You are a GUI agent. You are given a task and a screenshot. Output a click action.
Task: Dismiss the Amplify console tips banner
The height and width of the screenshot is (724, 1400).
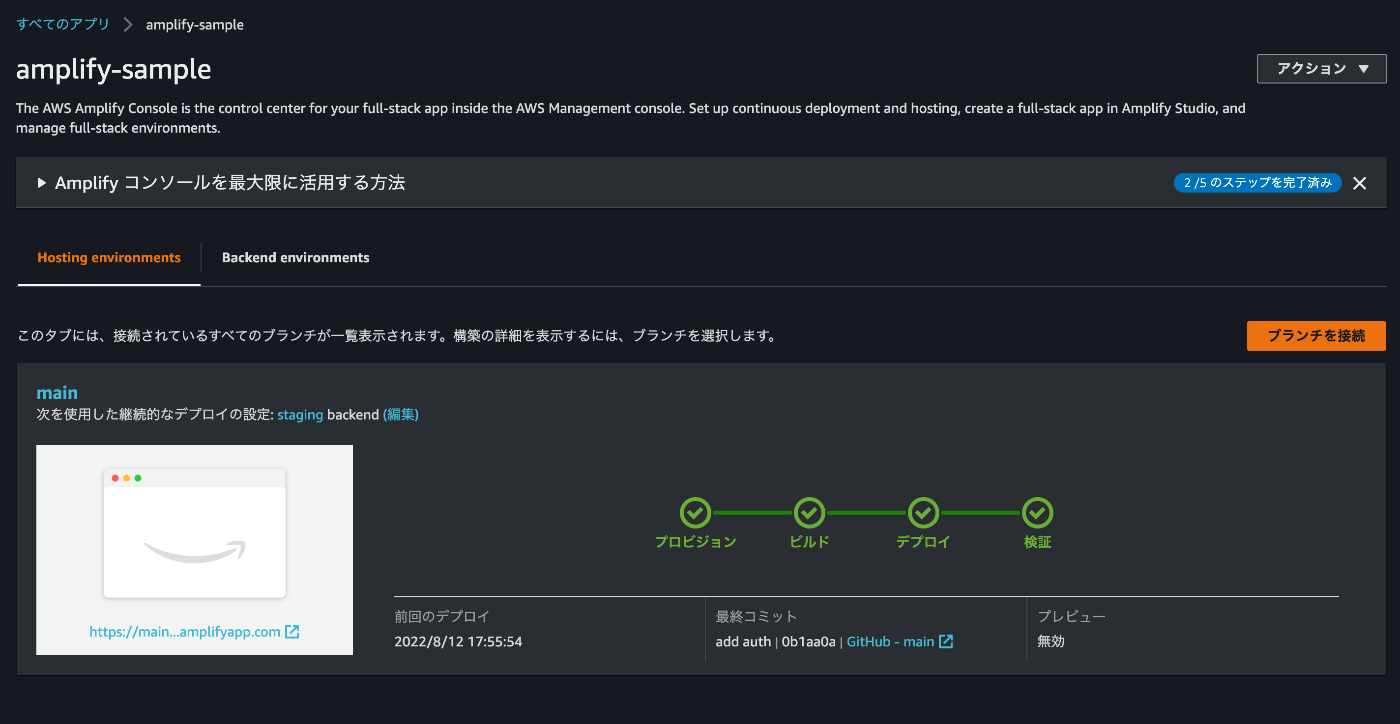(x=1359, y=183)
